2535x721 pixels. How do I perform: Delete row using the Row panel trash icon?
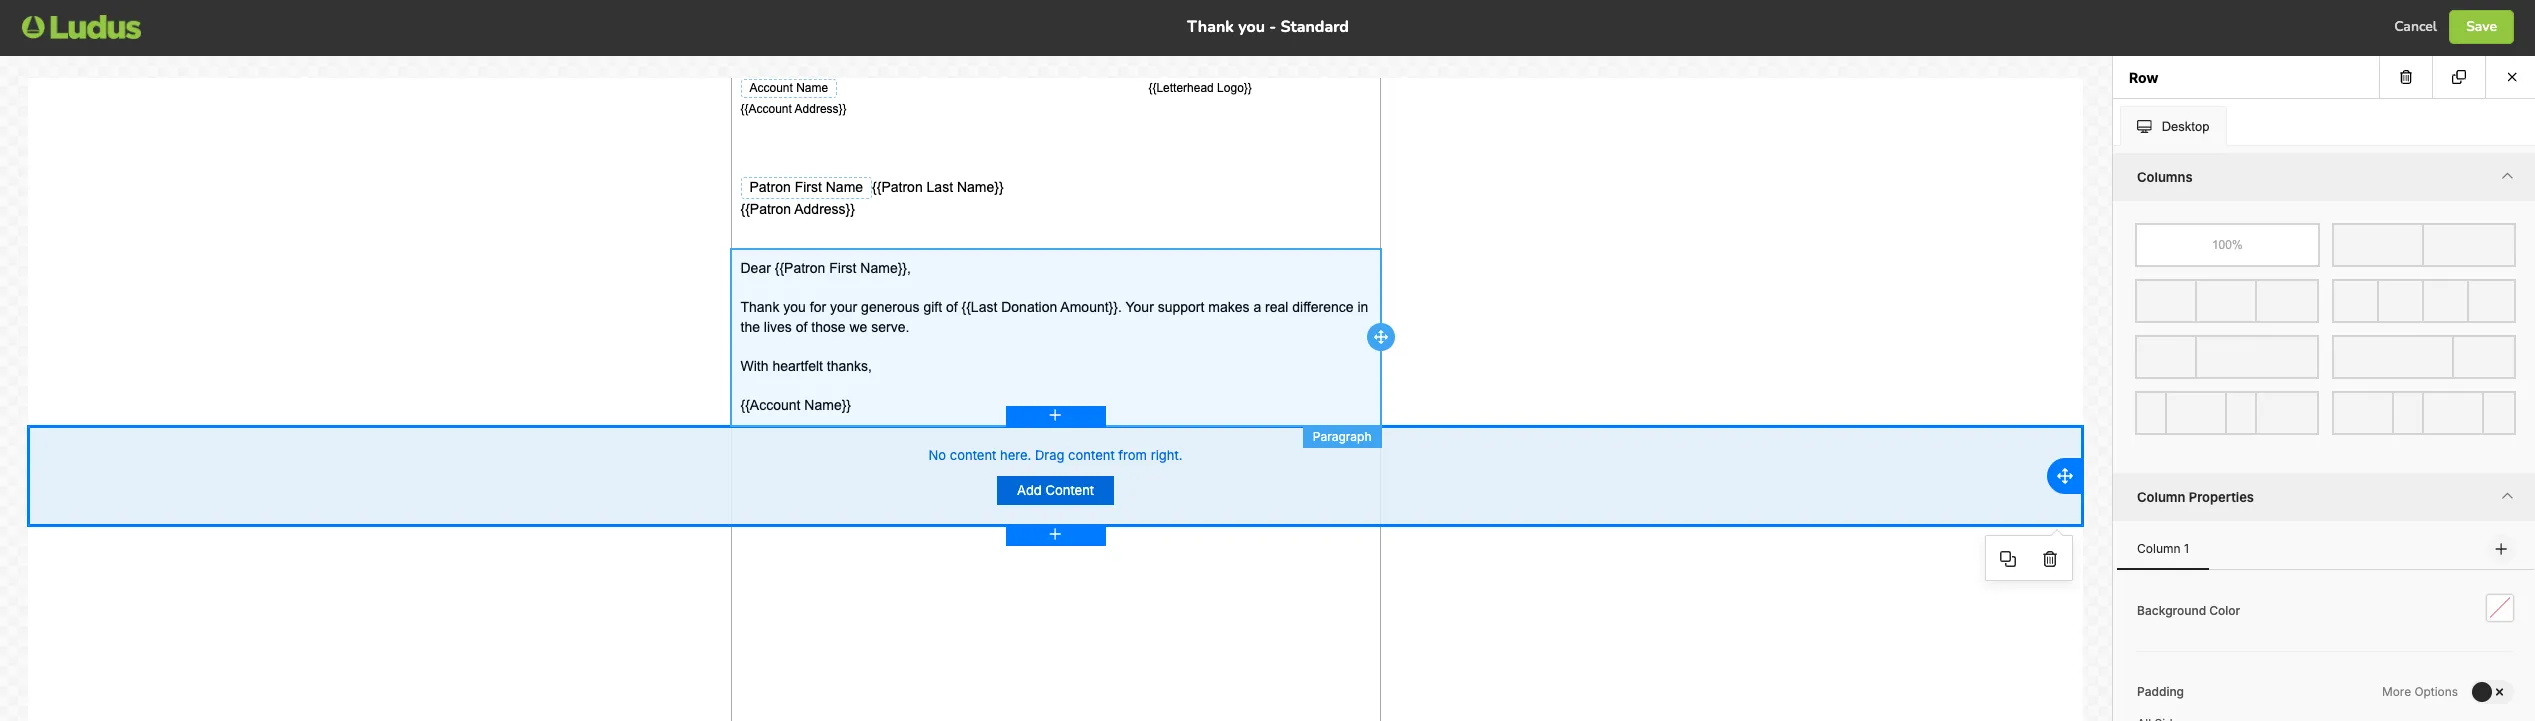[x=2406, y=77]
